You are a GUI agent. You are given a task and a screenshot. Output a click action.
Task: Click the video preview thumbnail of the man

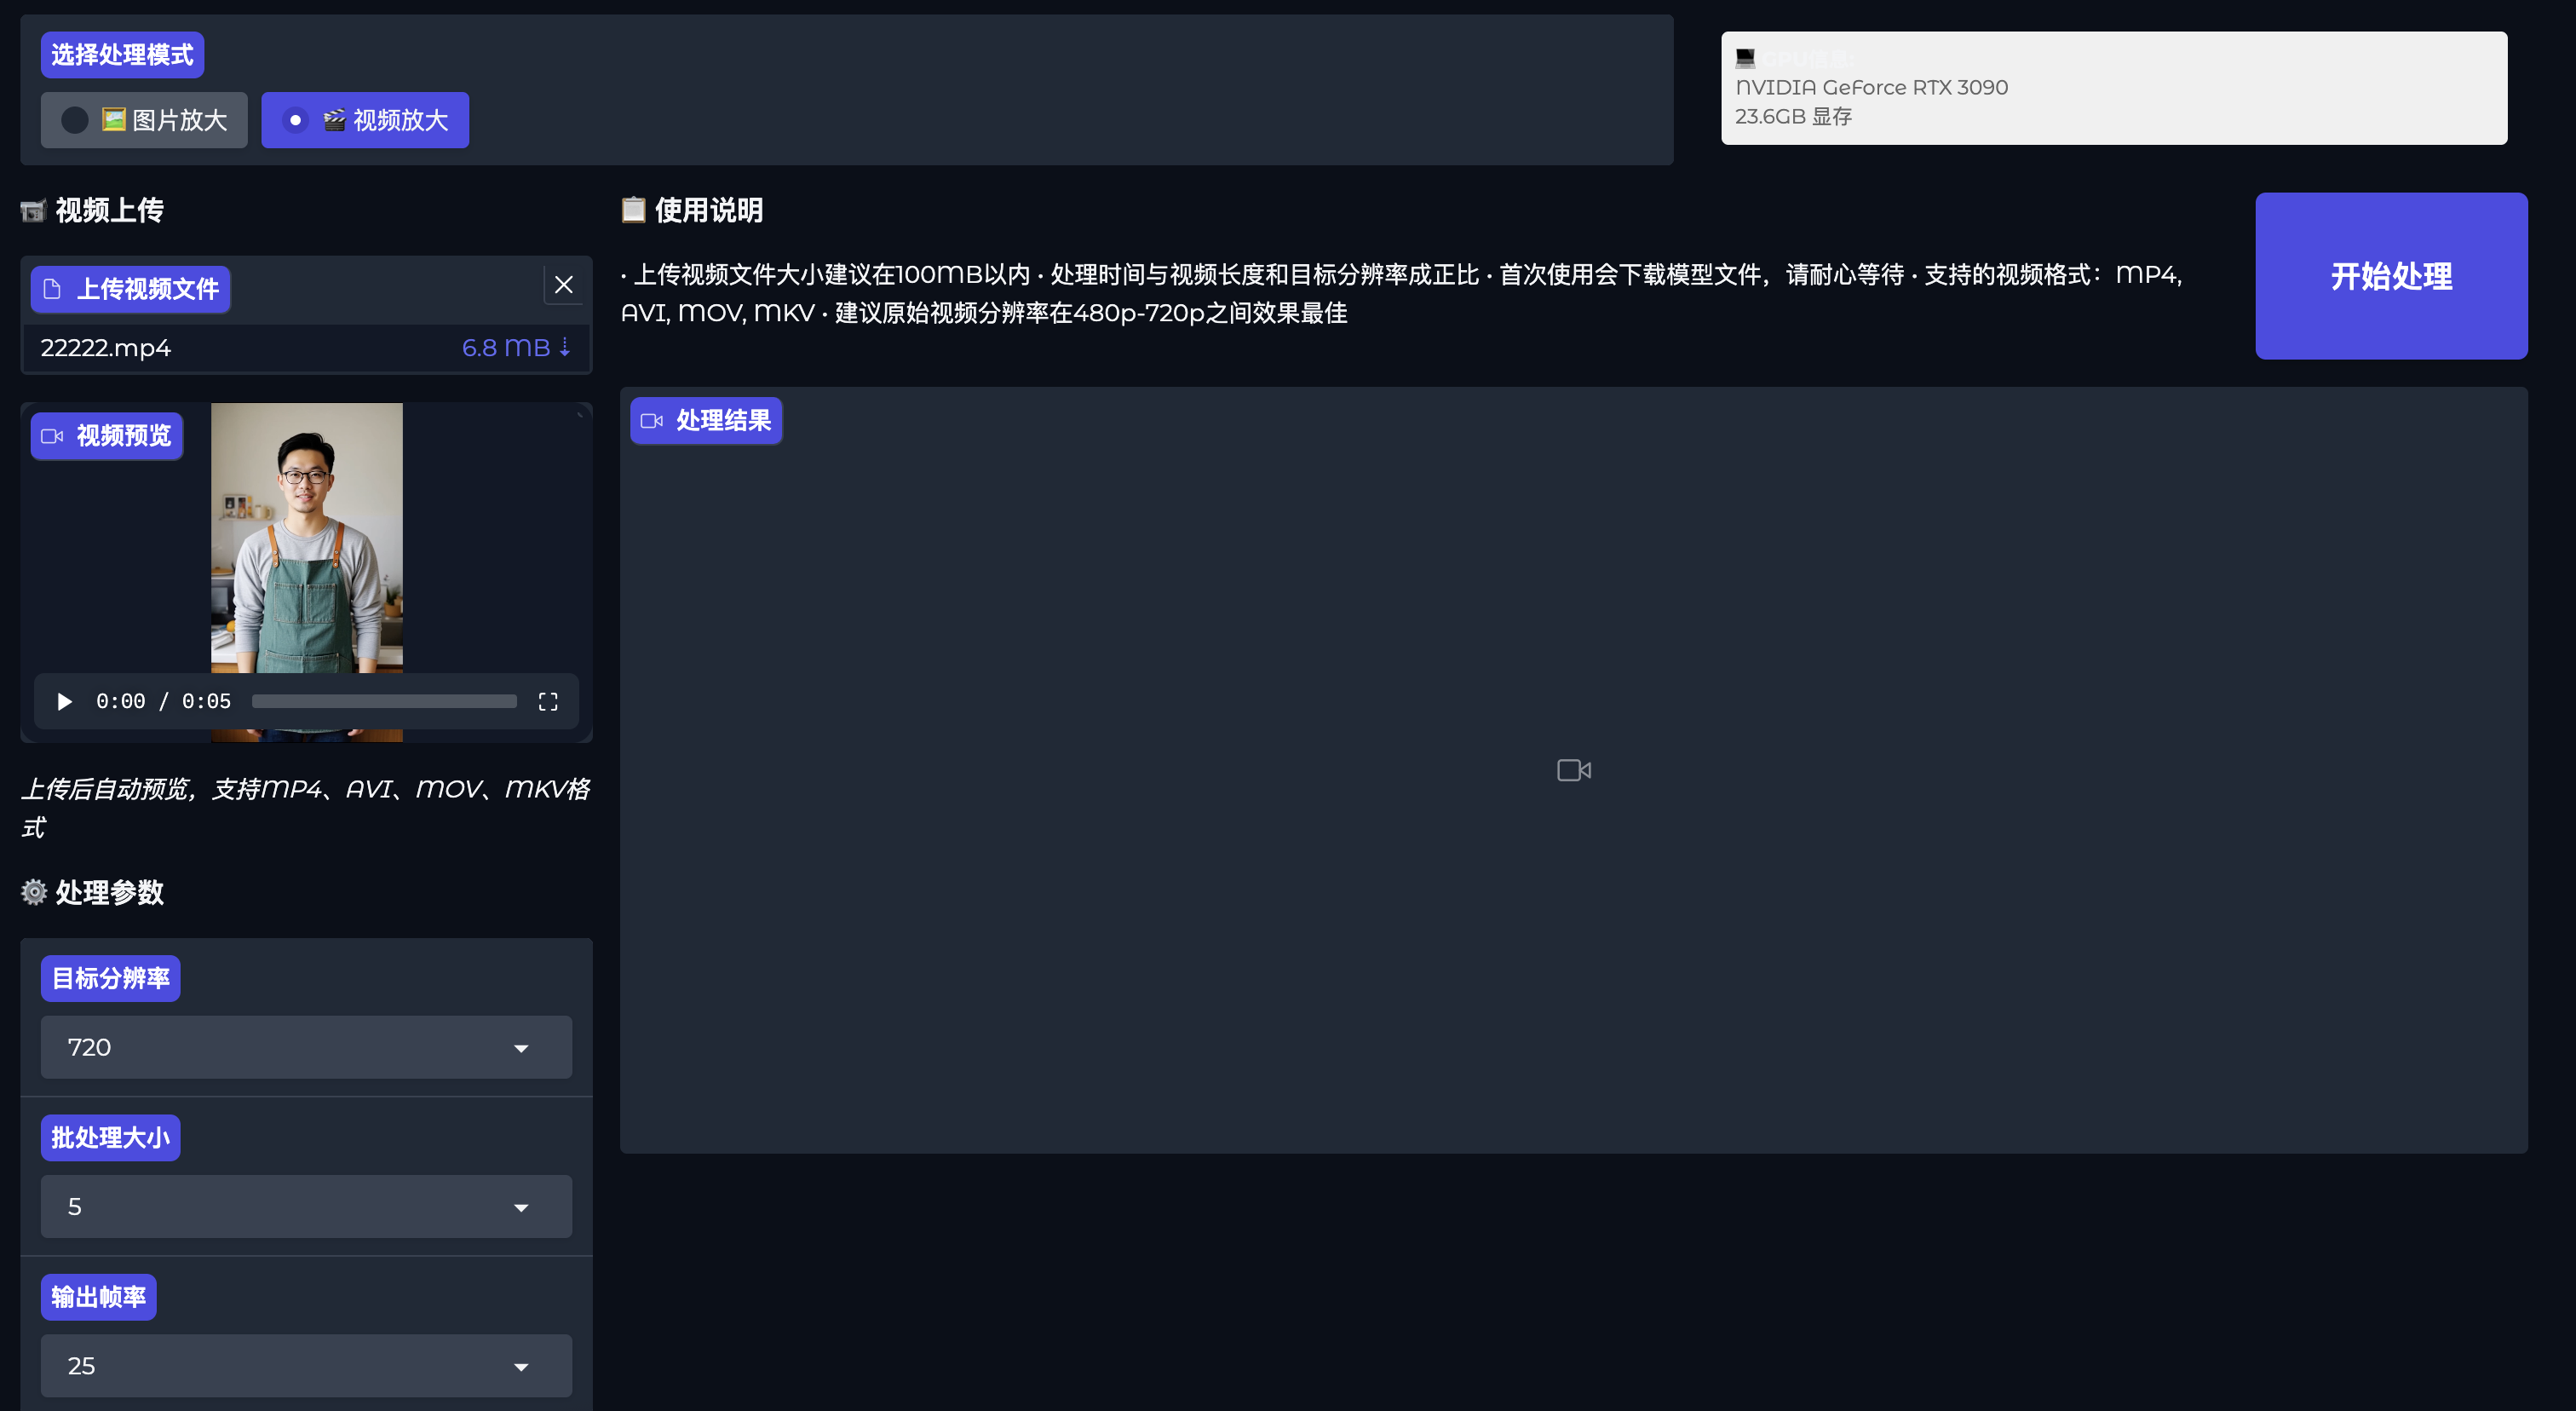coord(306,540)
